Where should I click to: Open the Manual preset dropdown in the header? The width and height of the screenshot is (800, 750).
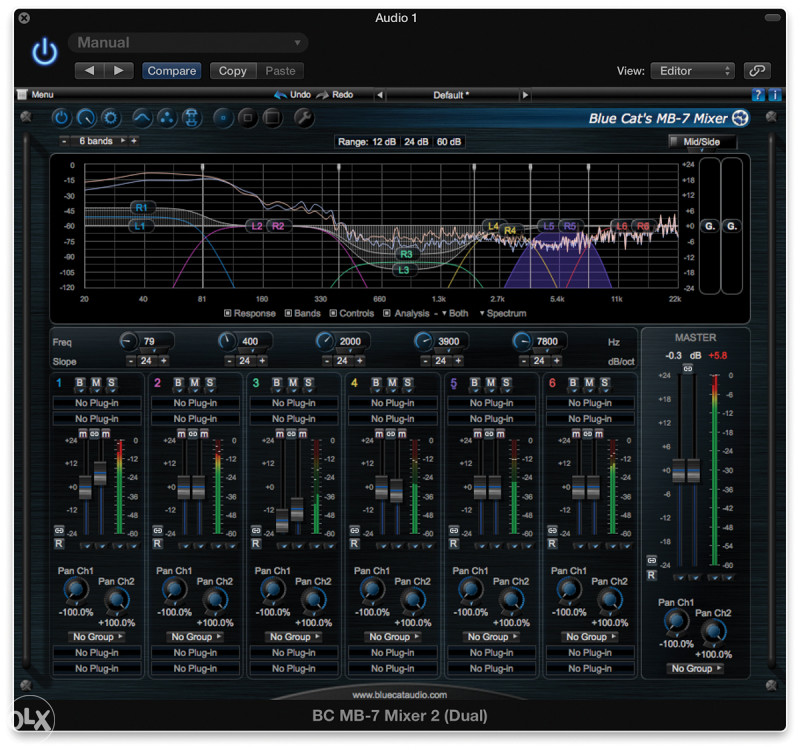click(x=188, y=43)
